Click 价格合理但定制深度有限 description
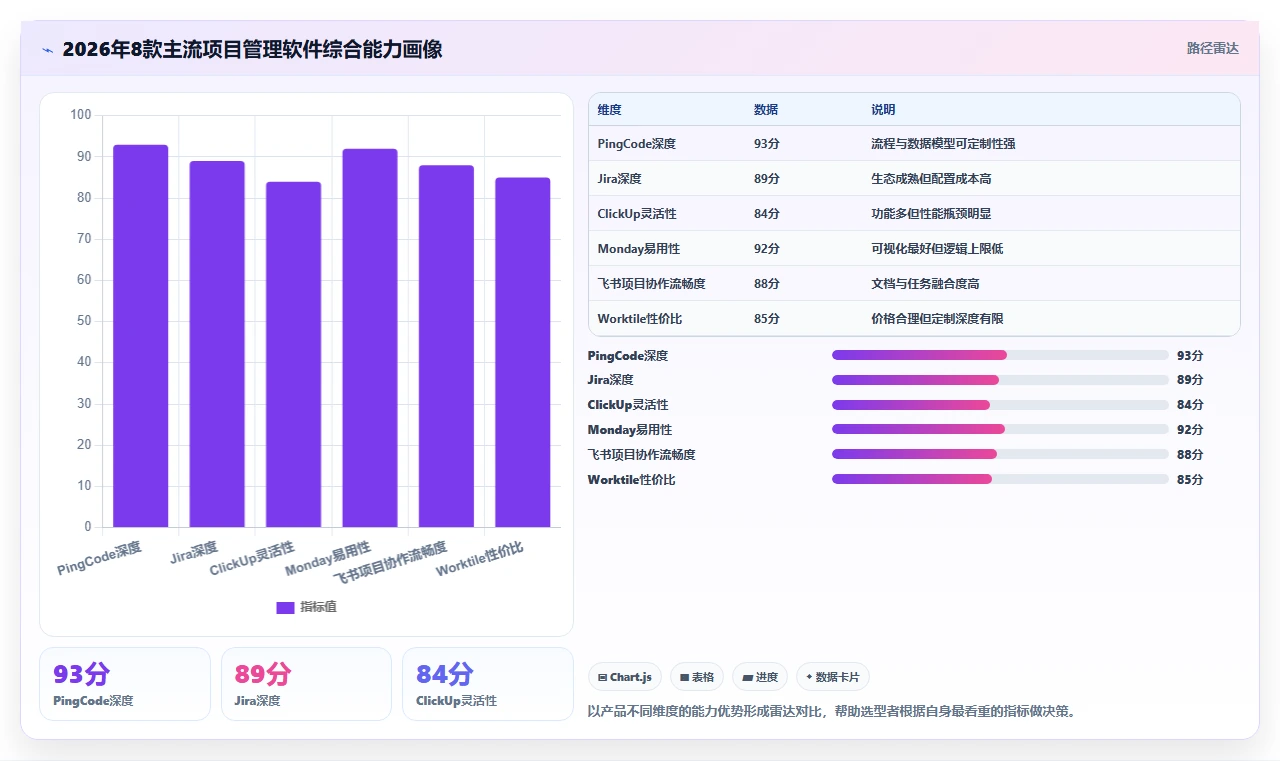 pyautogui.click(x=937, y=319)
